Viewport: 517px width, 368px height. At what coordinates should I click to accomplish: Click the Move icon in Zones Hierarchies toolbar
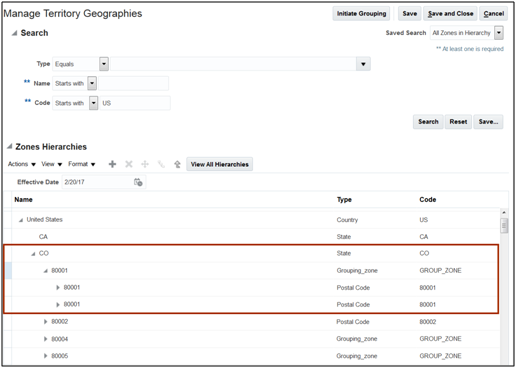145,164
